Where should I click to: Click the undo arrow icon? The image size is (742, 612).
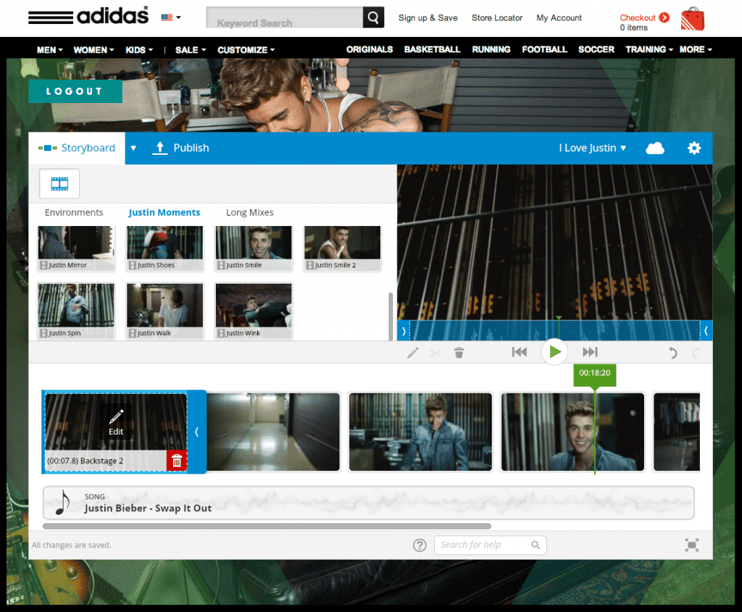672,353
